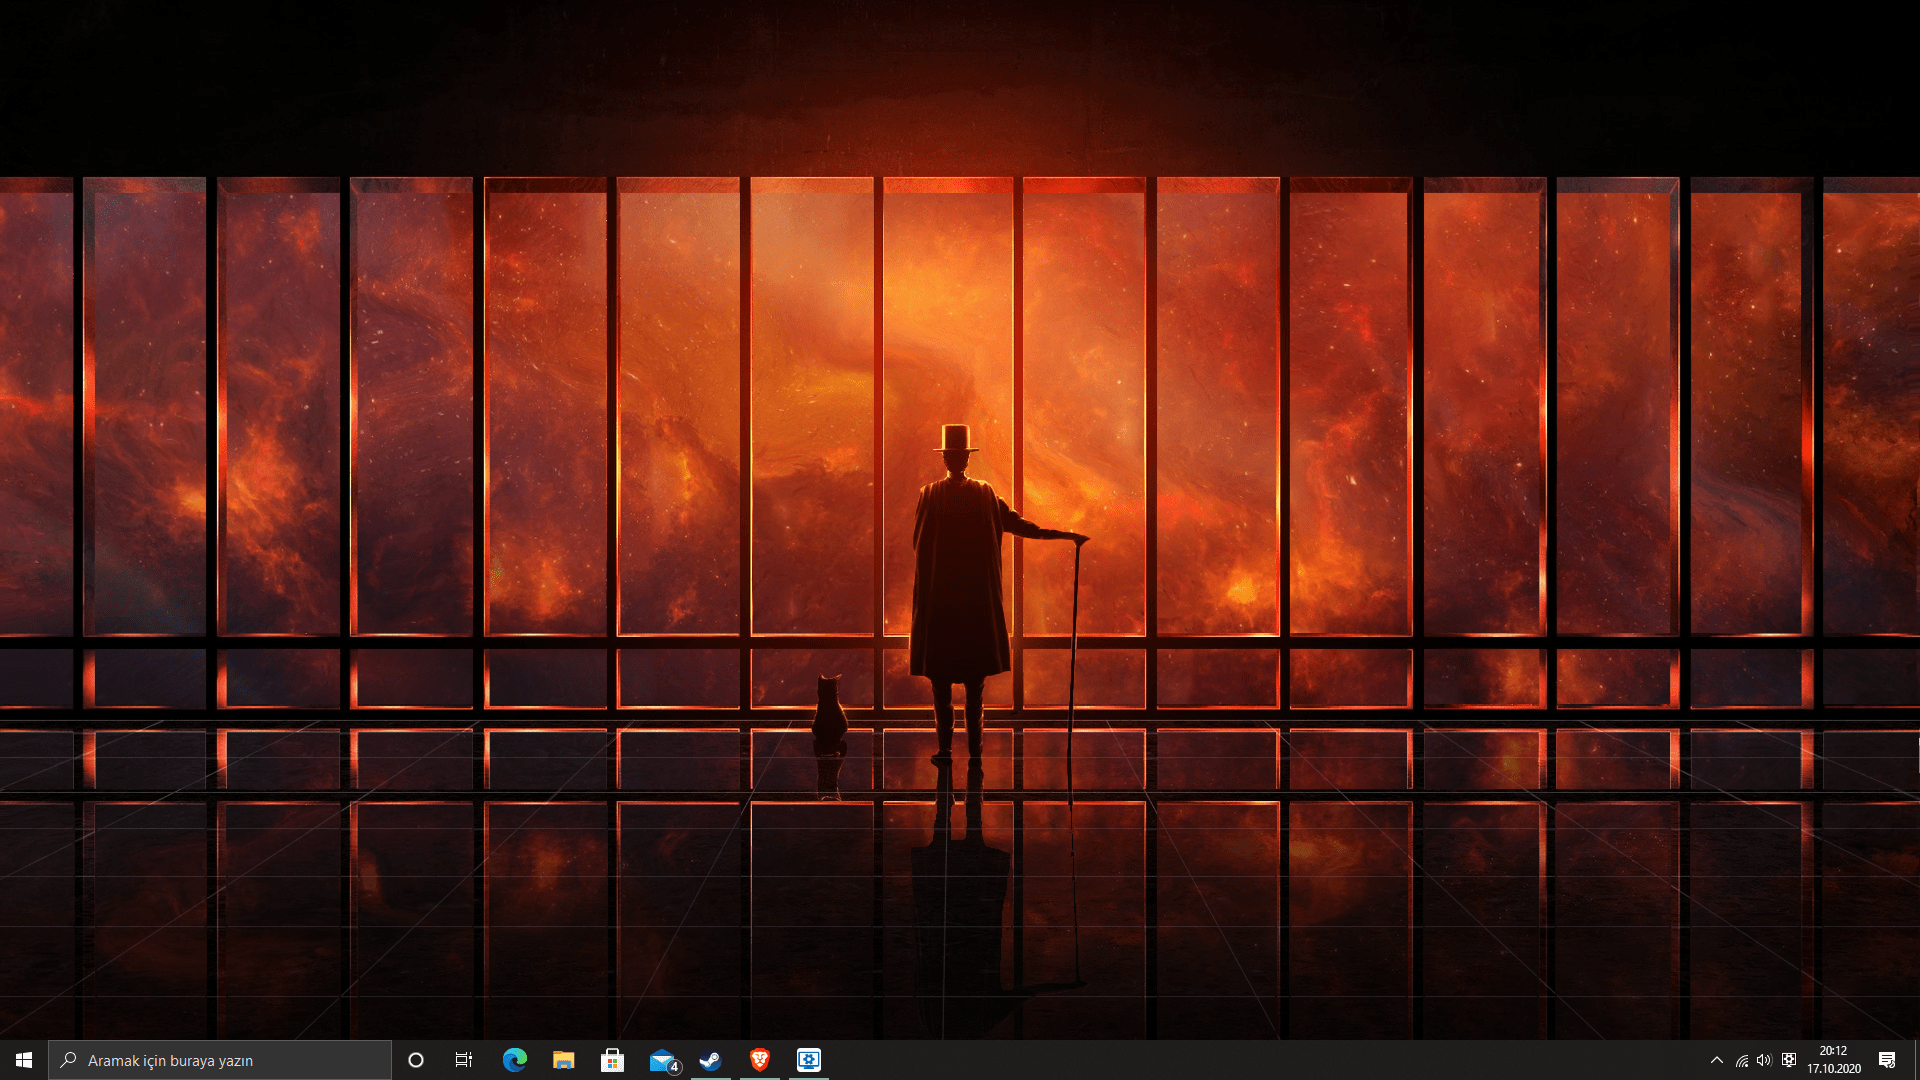Click the Show Desktop strip at taskbar edge

pyautogui.click(x=1916, y=1060)
